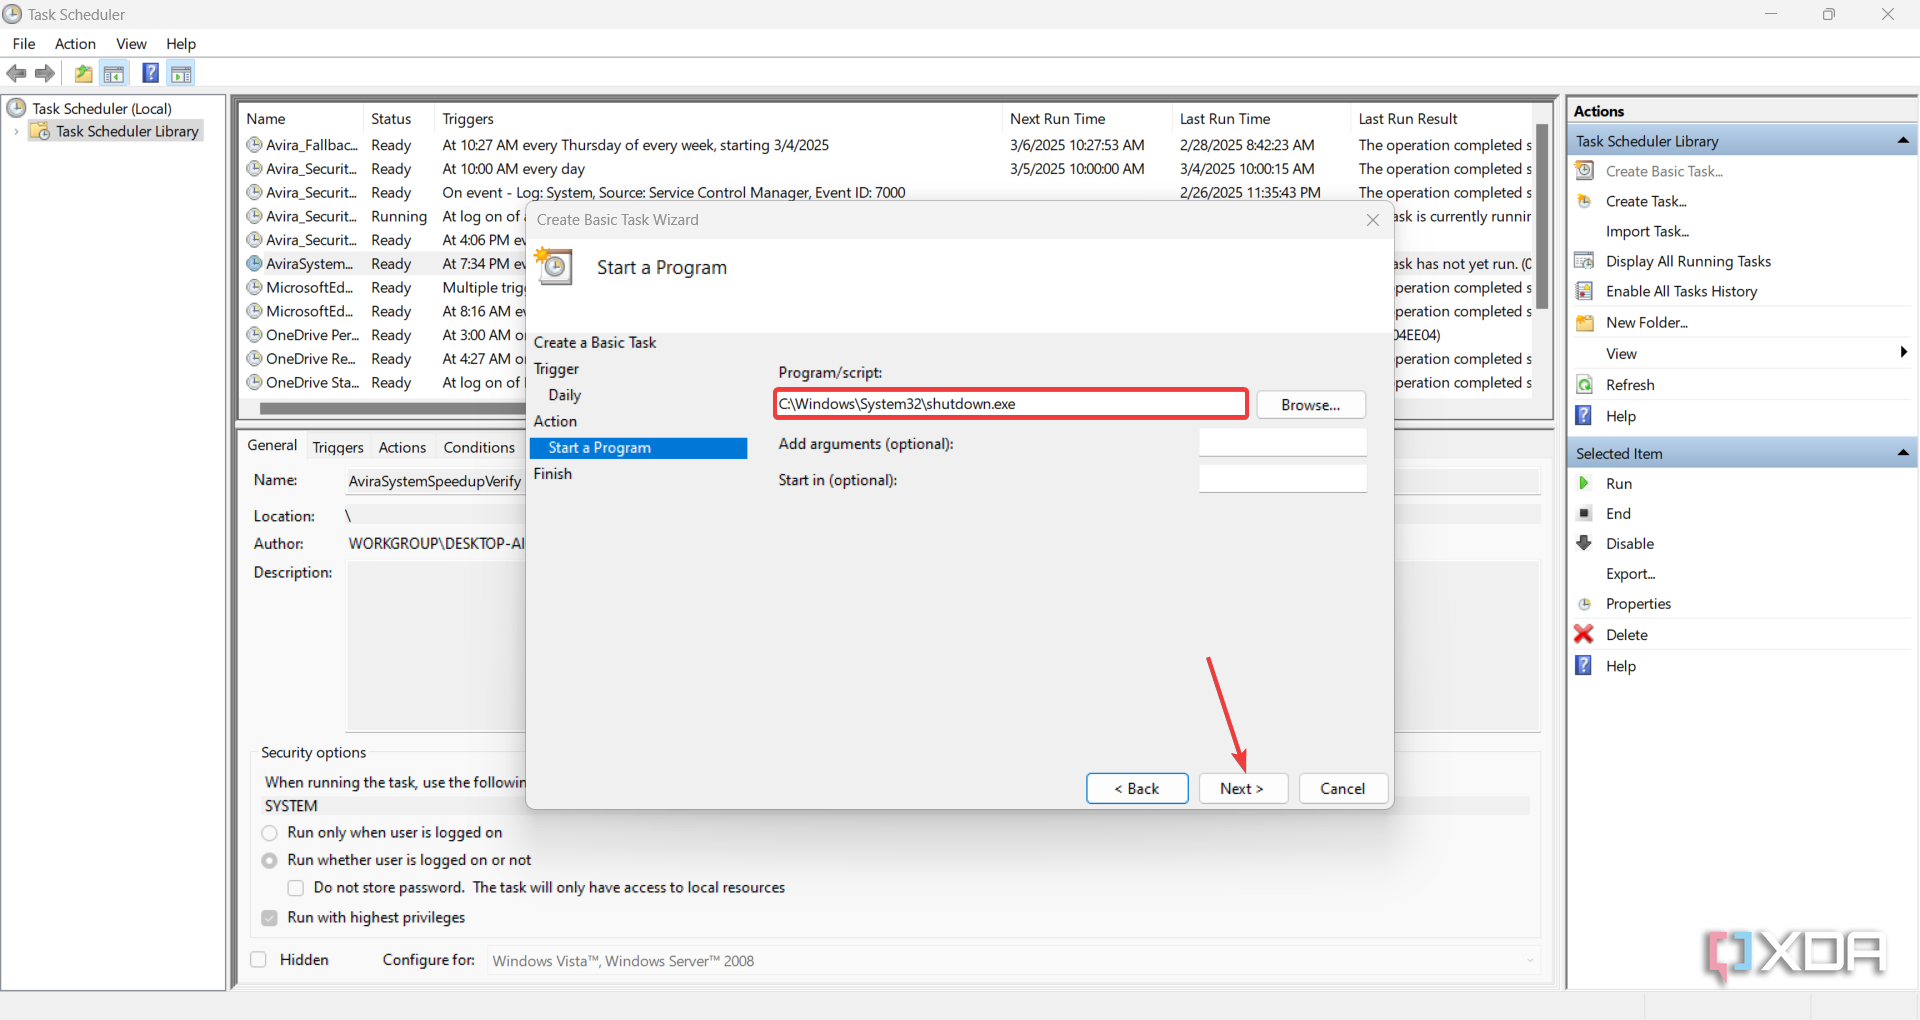This screenshot has width=1920, height=1020.
Task: Click the End task square icon
Action: pyautogui.click(x=1585, y=513)
